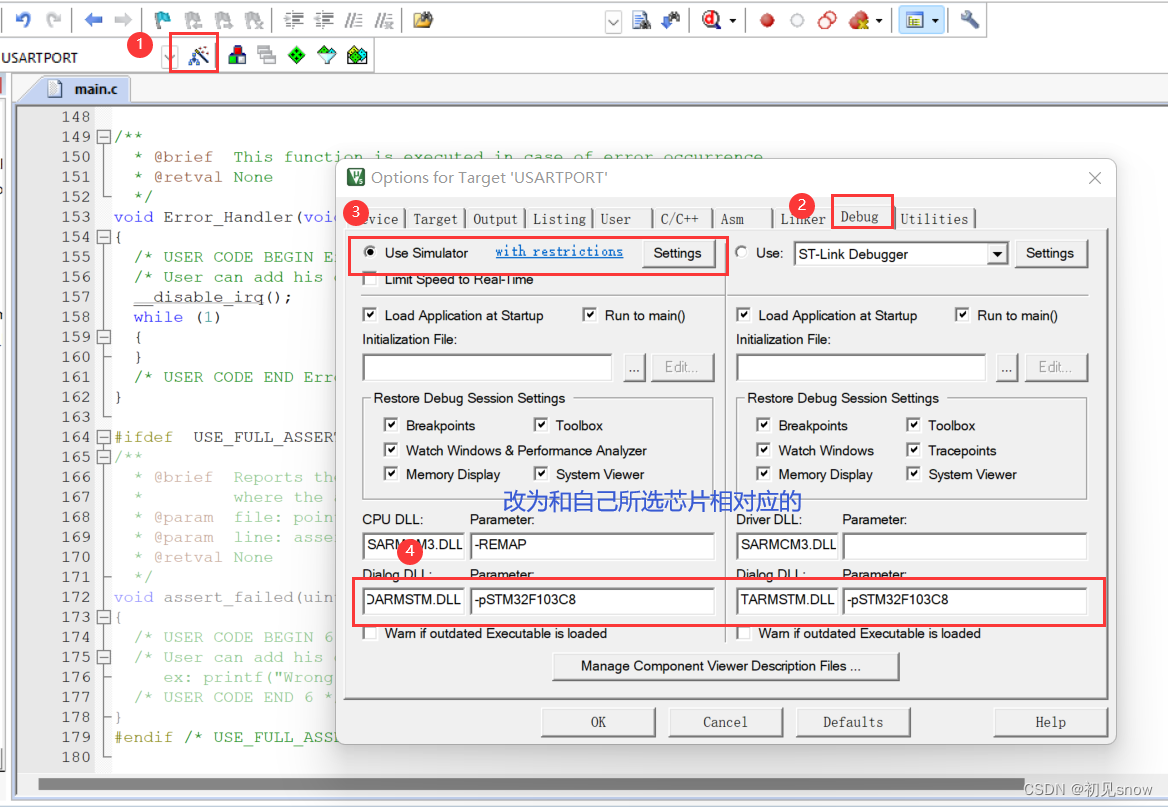Screen dimensions: 1168x807
Task: Open Configuration with the wrench icon
Action: point(969,20)
